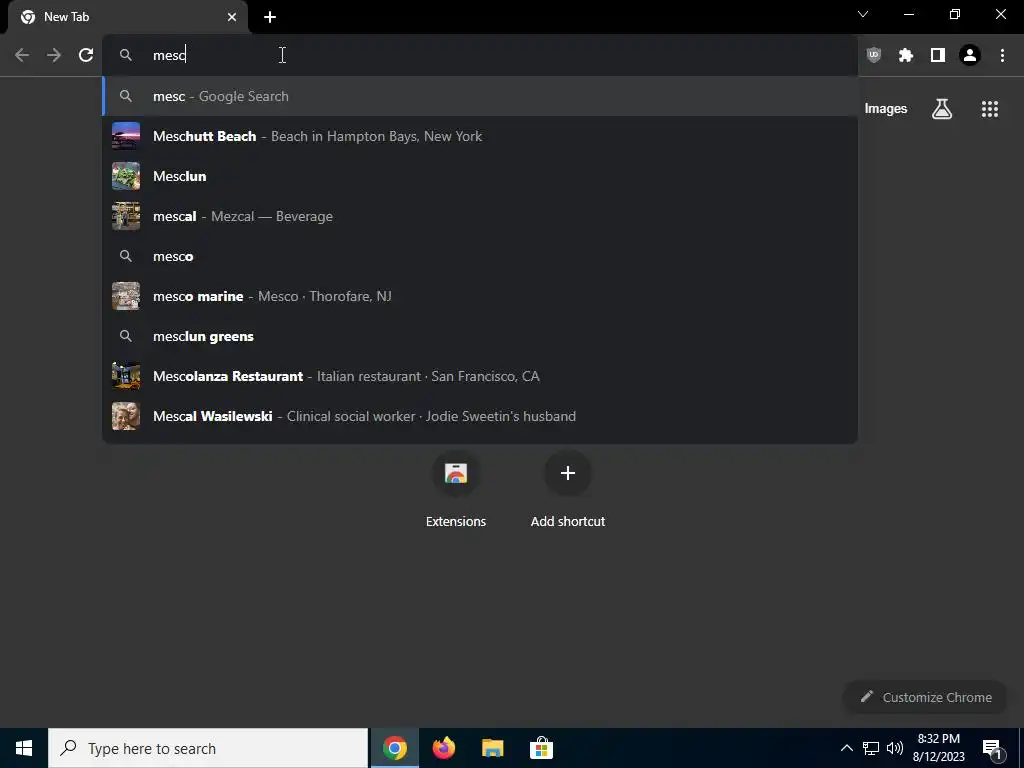The height and width of the screenshot is (768, 1024).
Task: Open the uBlock Origin extension icon
Action: click(874, 55)
